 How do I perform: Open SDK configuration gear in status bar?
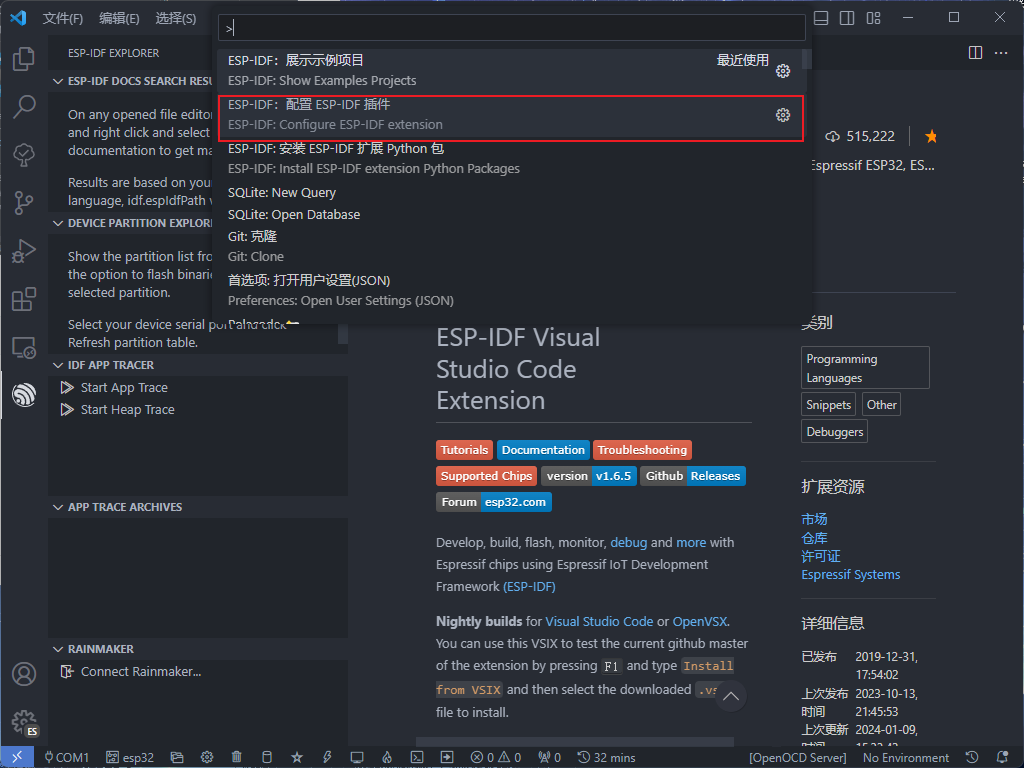point(207,758)
